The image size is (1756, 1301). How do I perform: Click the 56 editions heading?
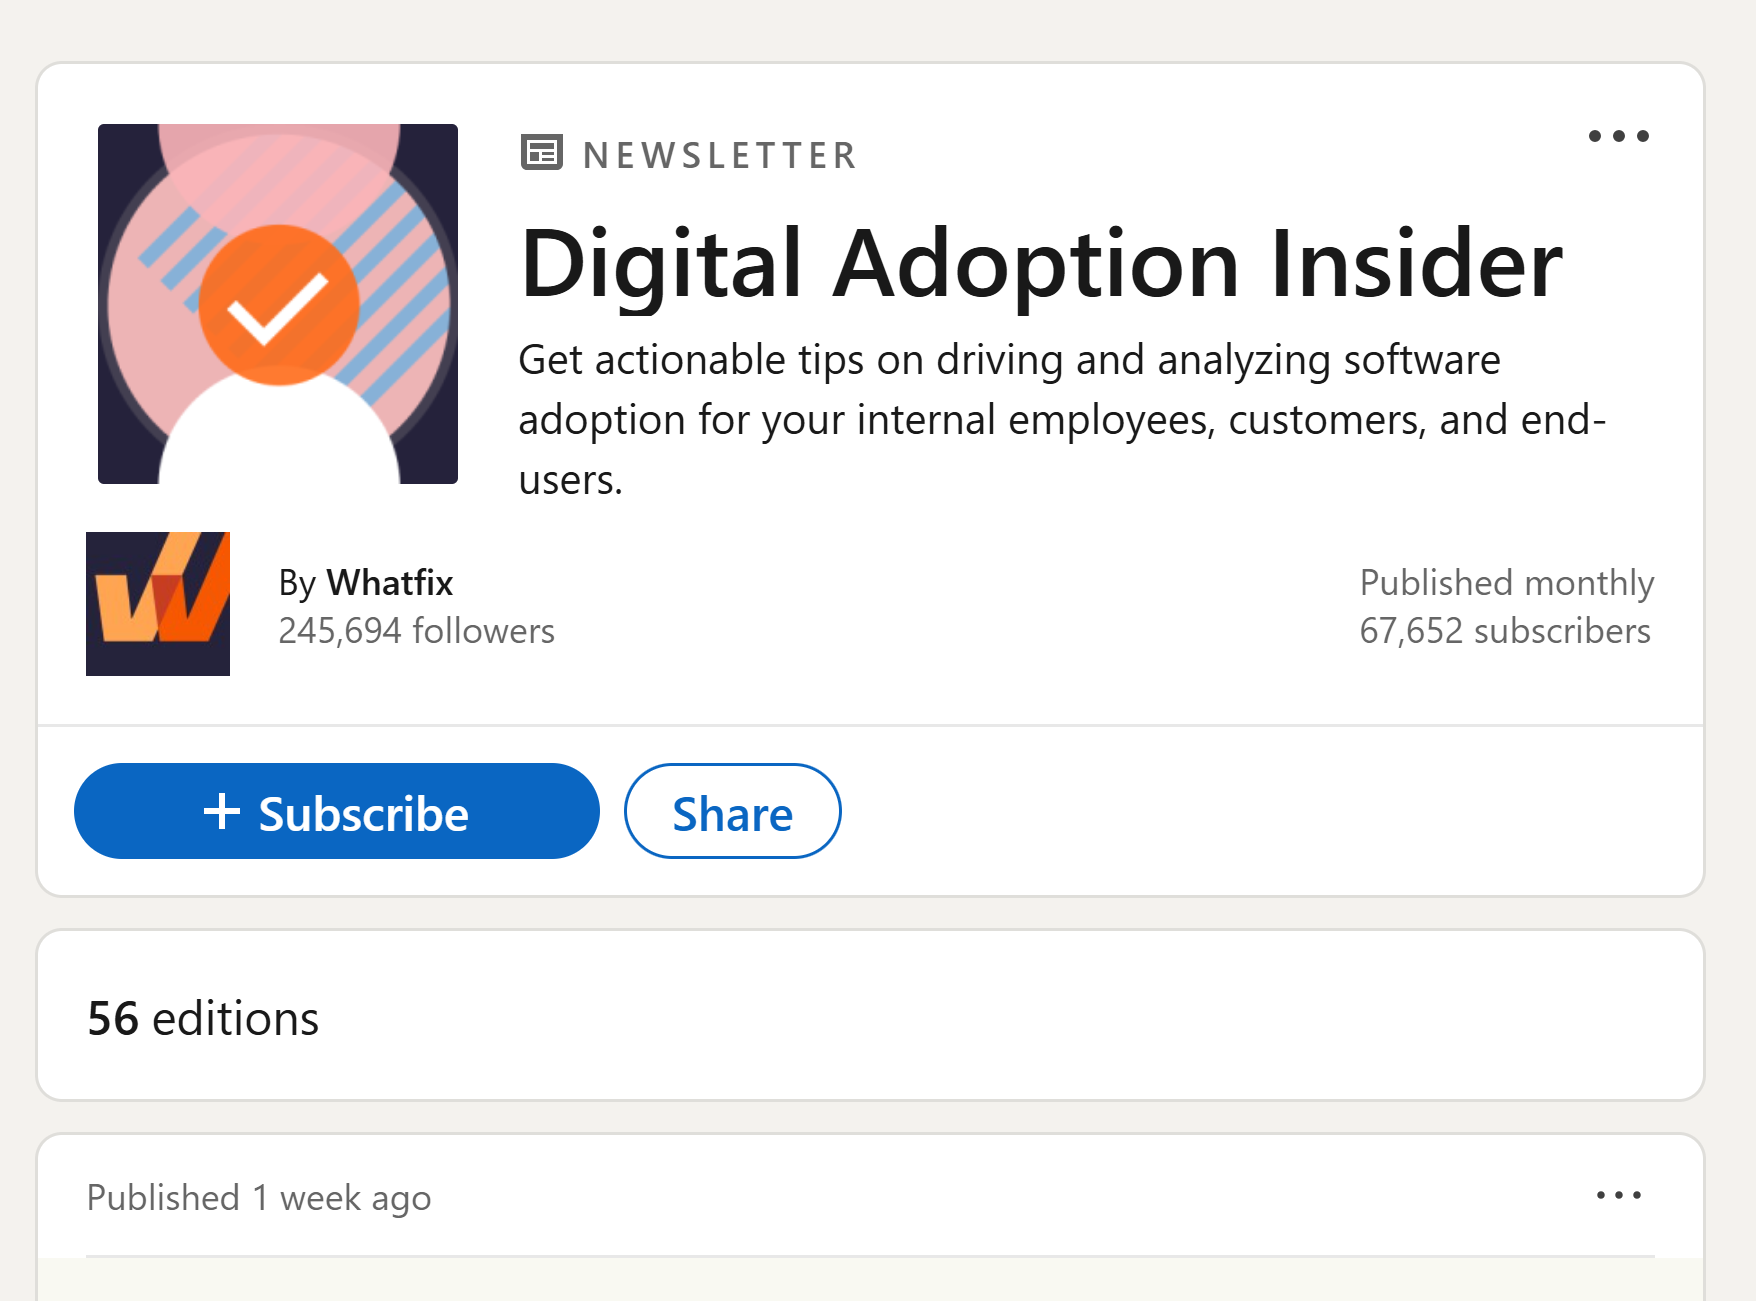pyautogui.click(x=203, y=1019)
